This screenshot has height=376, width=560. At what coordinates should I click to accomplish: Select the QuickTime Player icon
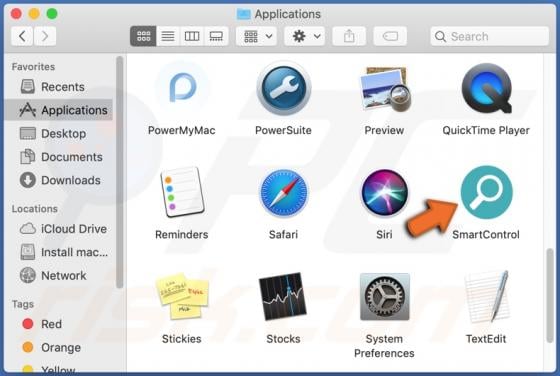pyautogui.click(x=486, y=88)
